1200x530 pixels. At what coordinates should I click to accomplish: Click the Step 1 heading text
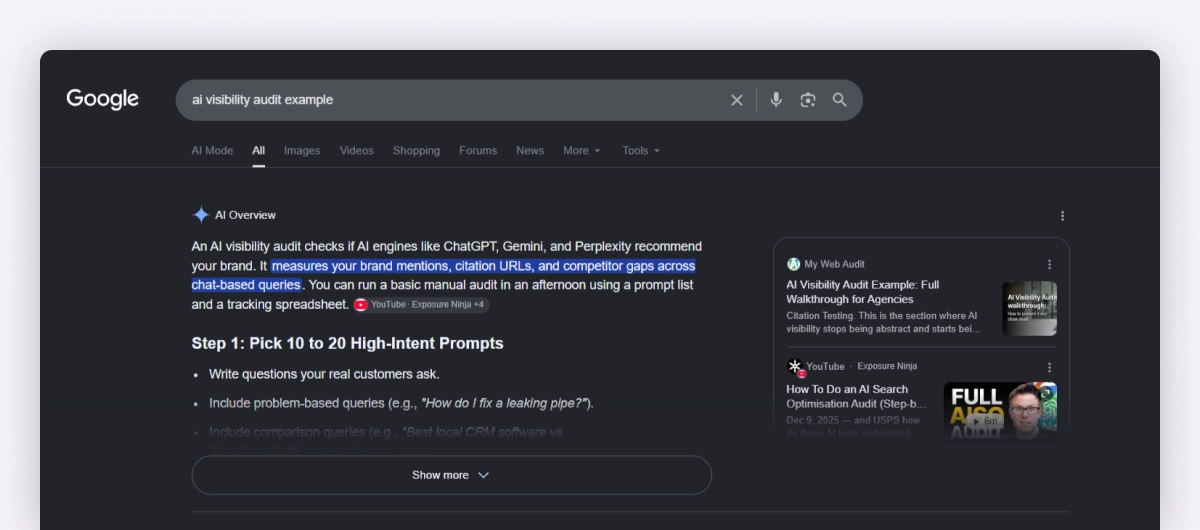click(x=347, y=343)
